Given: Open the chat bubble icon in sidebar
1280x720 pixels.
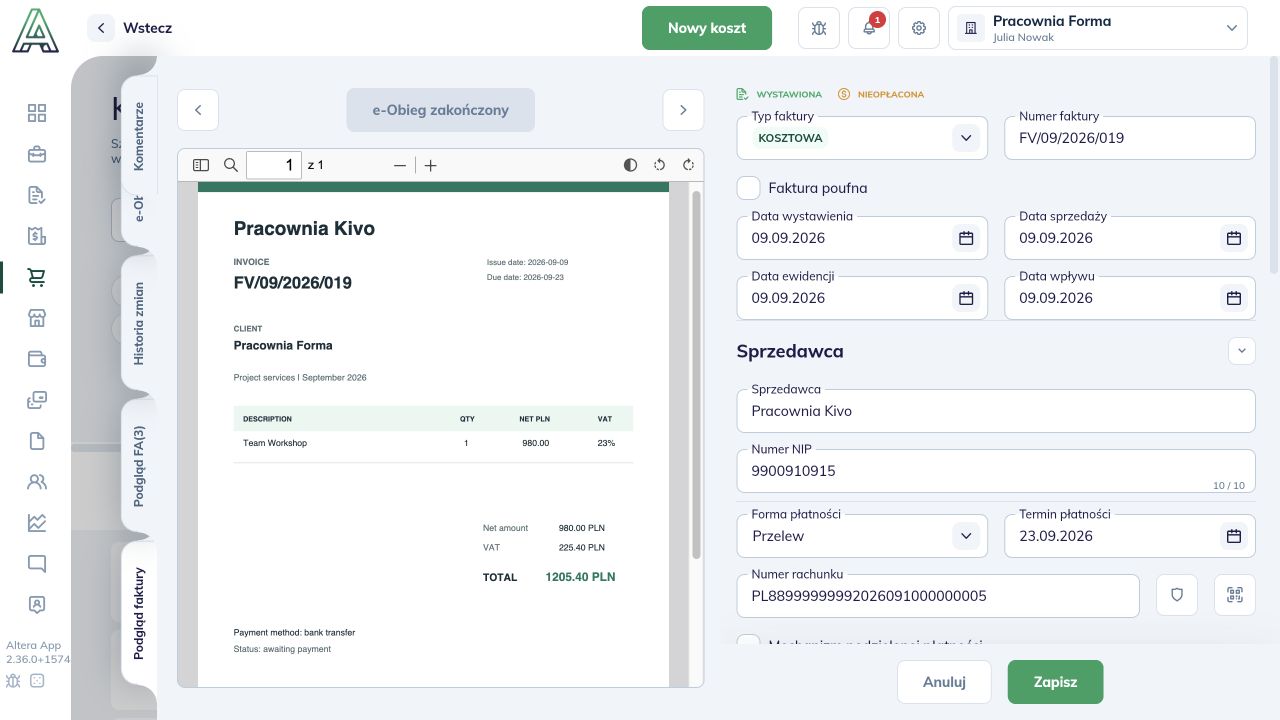Looking at the screenshot, I should 37,564.
